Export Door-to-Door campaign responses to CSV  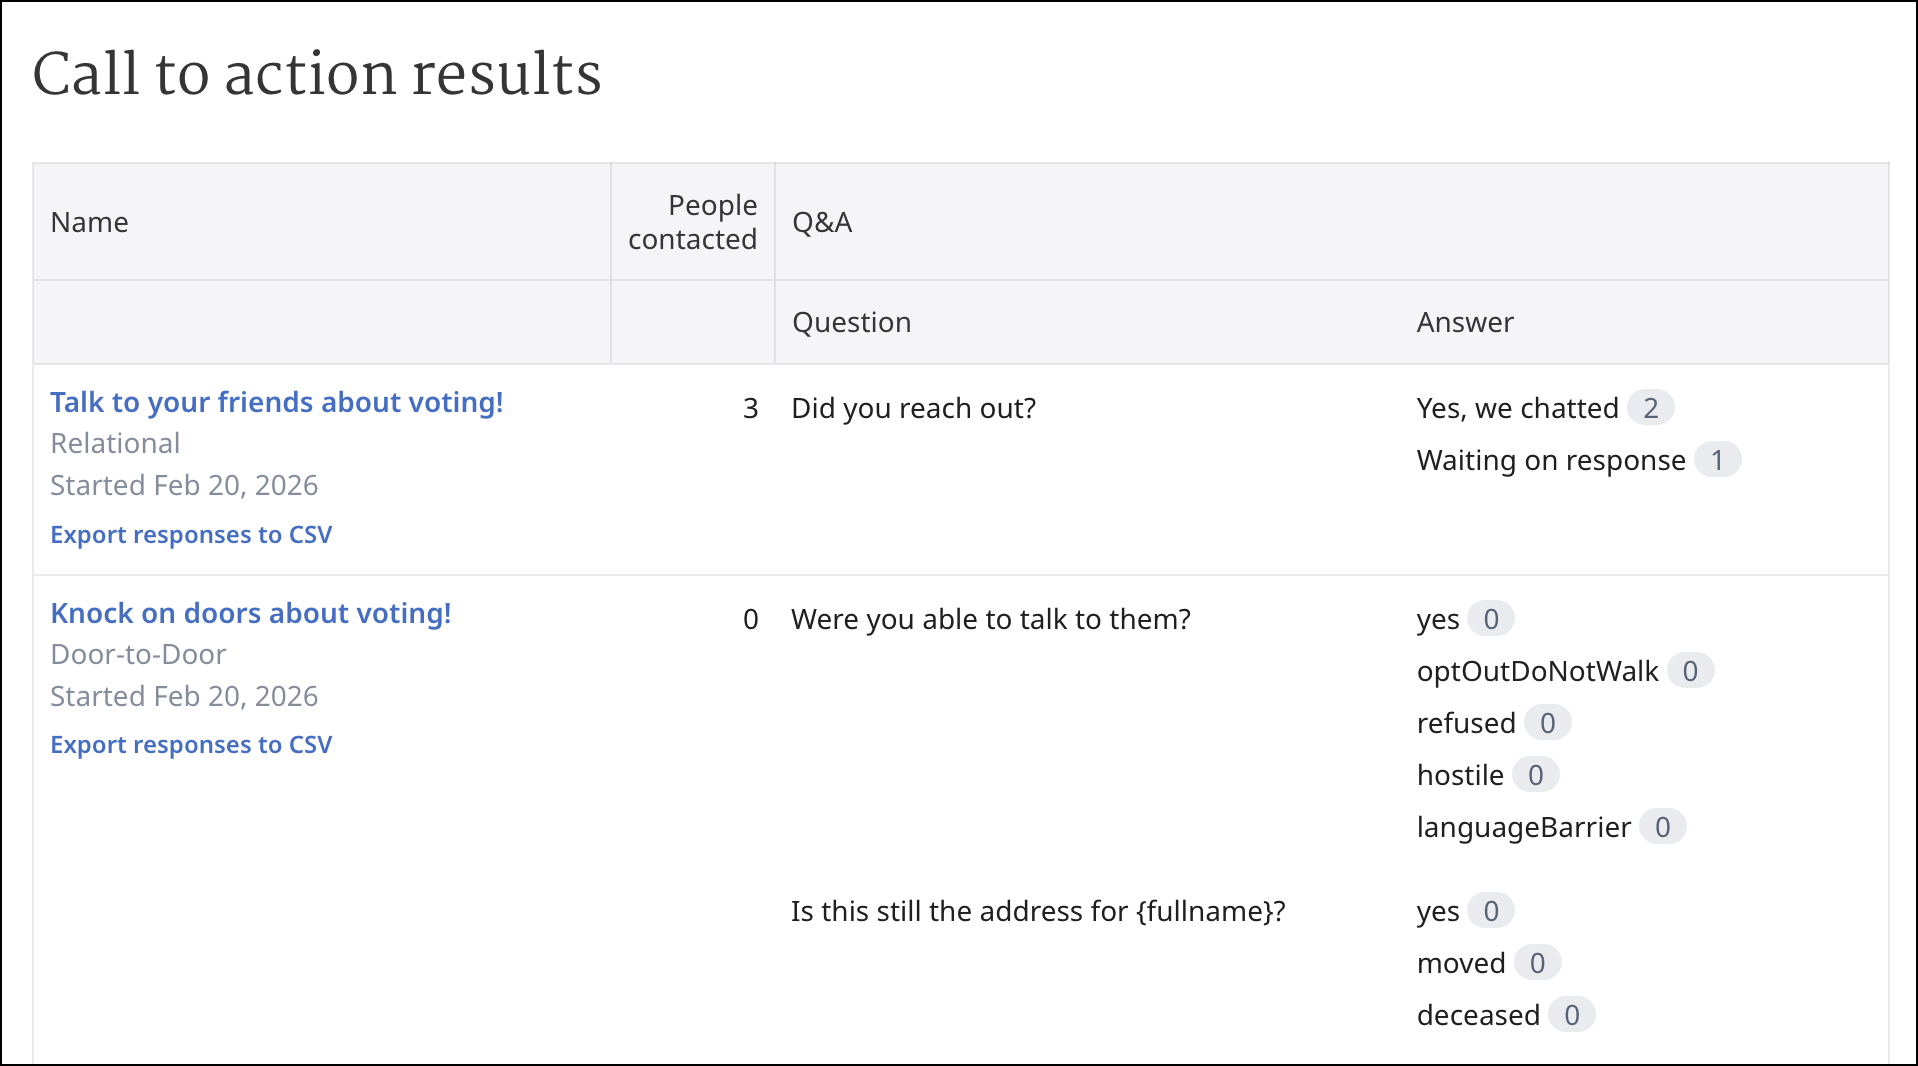(191, 745)
